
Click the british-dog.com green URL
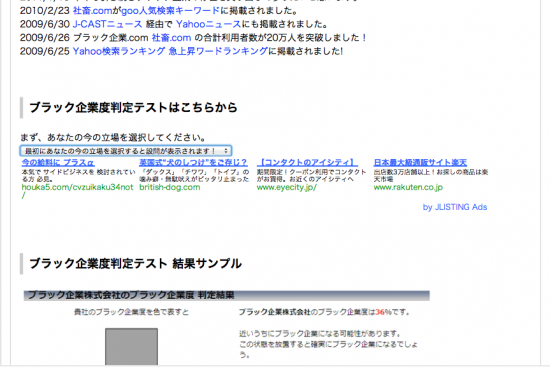click(x=169, y=187)
